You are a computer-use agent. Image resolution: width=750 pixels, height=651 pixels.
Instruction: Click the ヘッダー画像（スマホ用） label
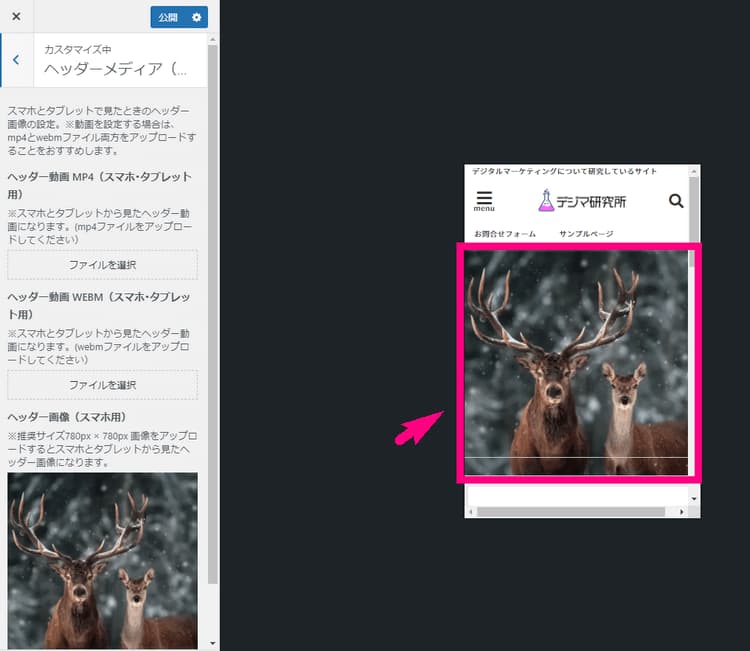point(66,417)
